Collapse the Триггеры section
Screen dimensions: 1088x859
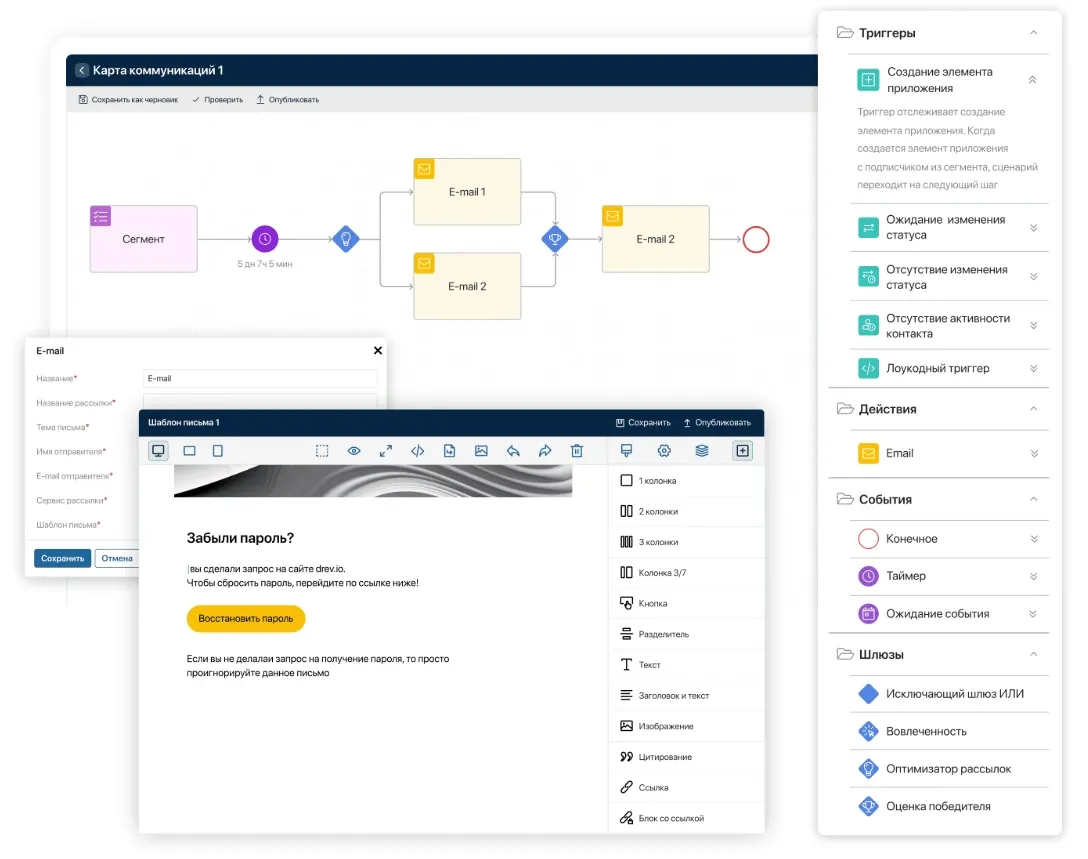pyautogui.click(x=1033, y=33)
